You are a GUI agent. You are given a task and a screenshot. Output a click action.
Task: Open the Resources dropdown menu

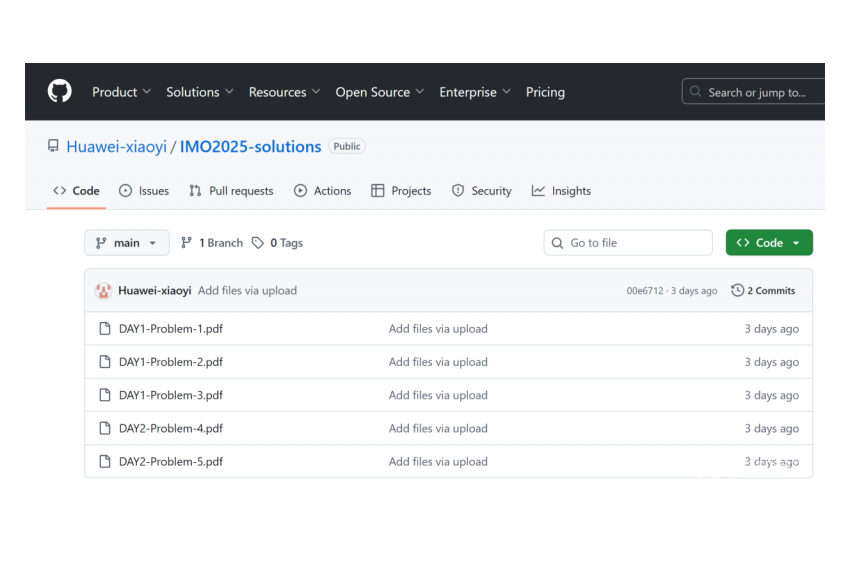284,92
